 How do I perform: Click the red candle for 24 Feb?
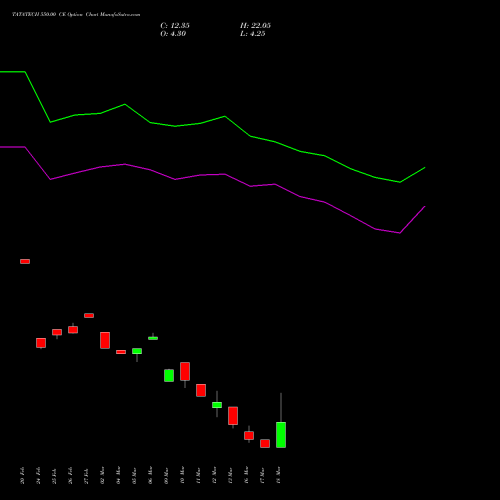click(x=41, y=343)
